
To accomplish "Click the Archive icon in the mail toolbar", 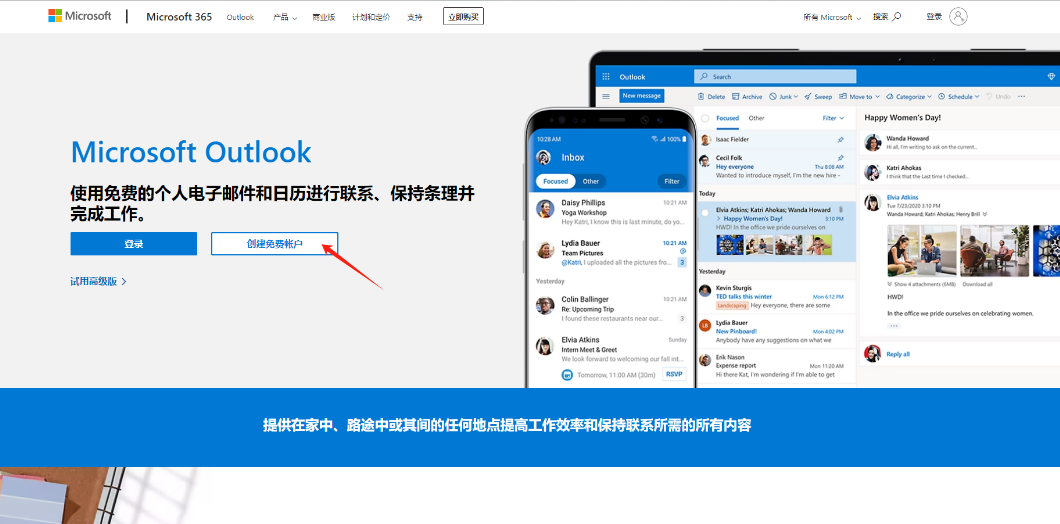I will point(736,97).
